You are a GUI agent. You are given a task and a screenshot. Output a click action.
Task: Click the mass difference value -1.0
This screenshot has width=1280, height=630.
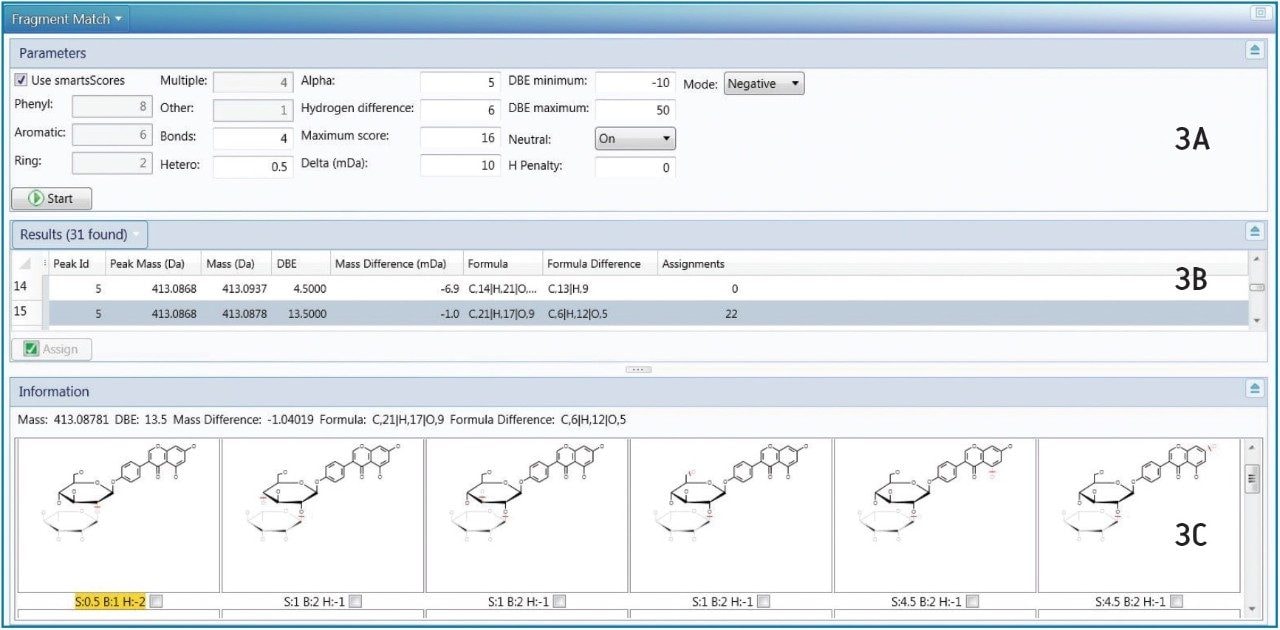397,313
